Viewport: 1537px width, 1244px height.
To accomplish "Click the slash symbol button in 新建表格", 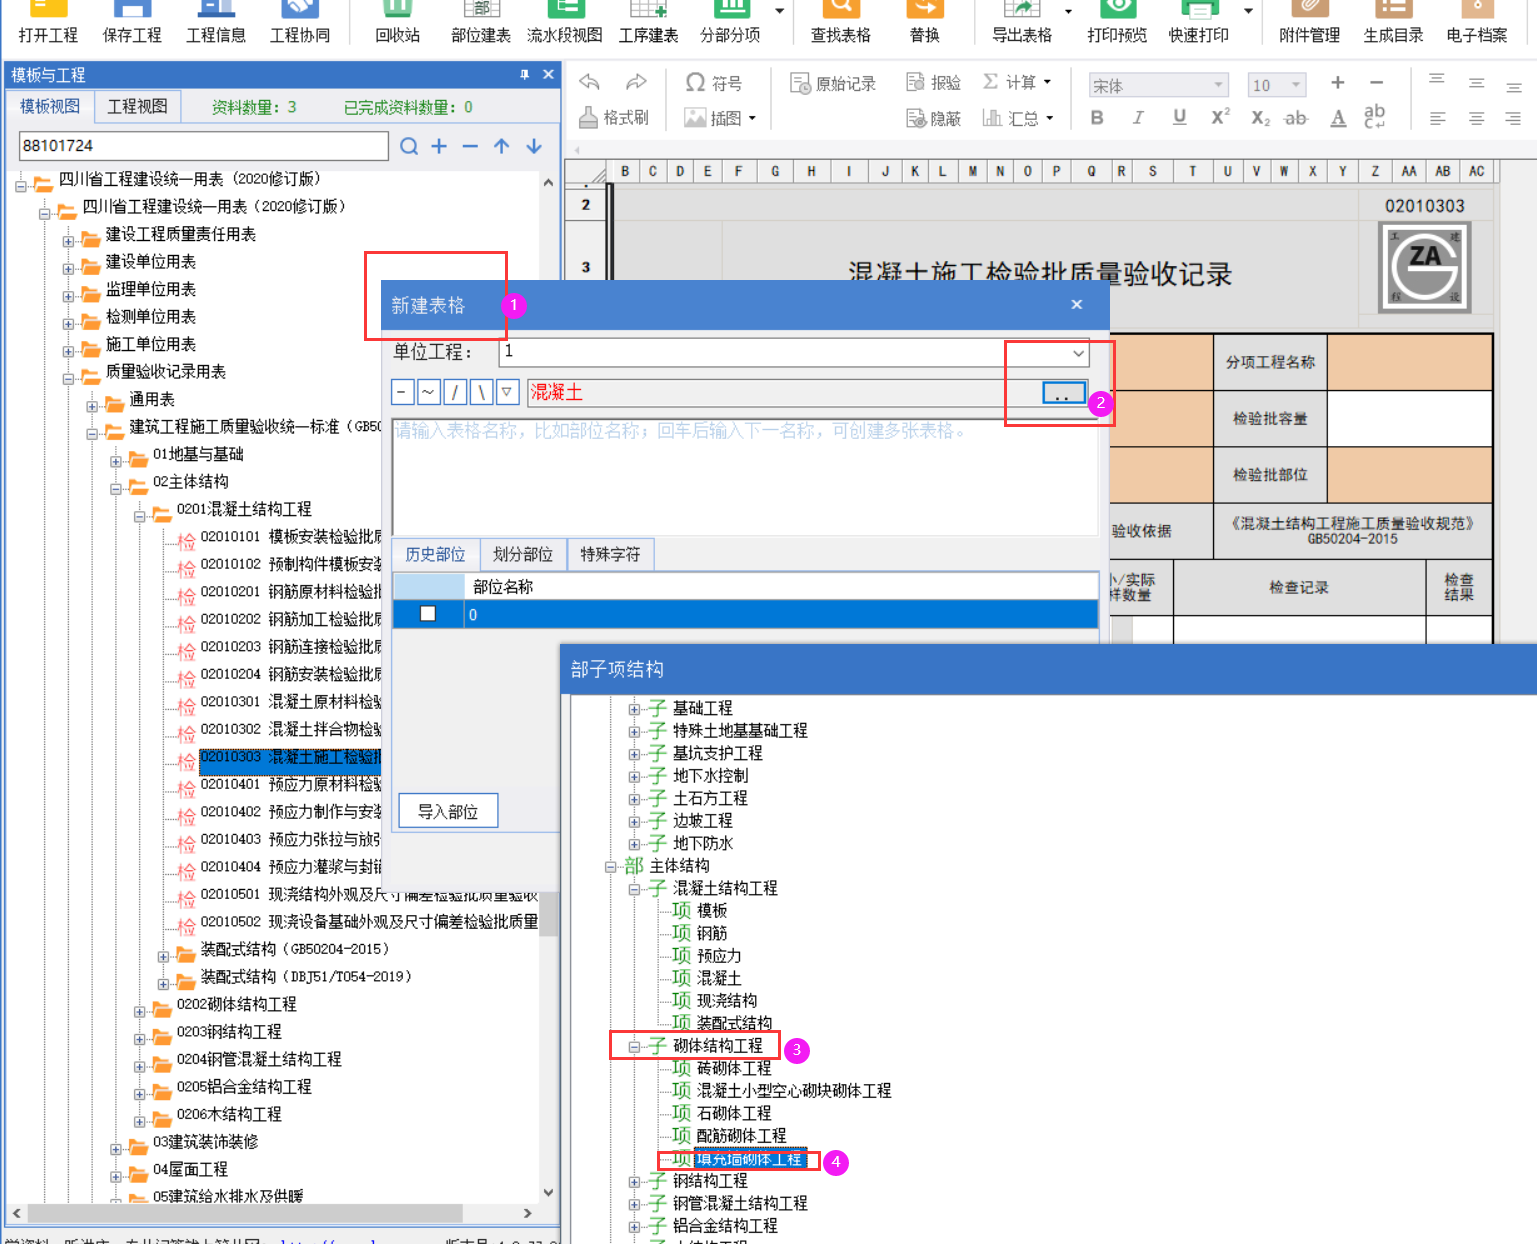I will [455, 392].
